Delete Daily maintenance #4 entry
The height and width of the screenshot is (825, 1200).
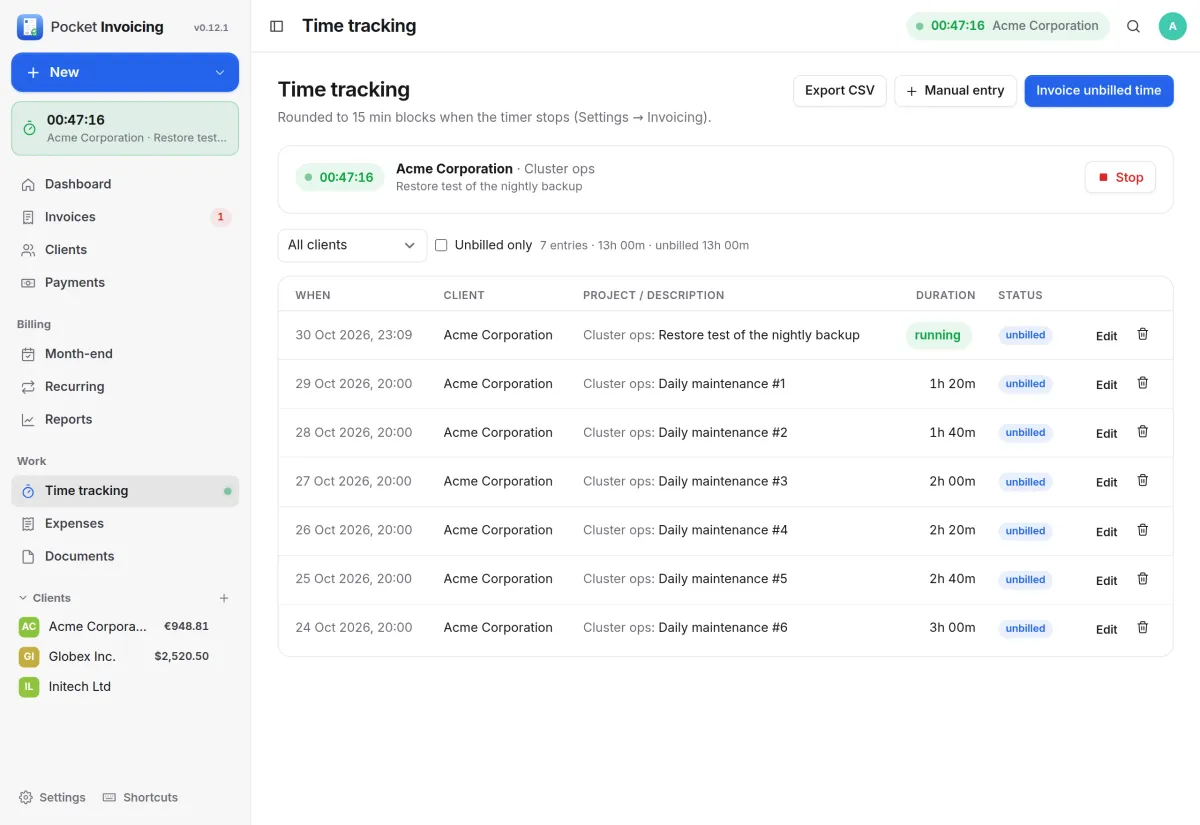click(1143, 530)
